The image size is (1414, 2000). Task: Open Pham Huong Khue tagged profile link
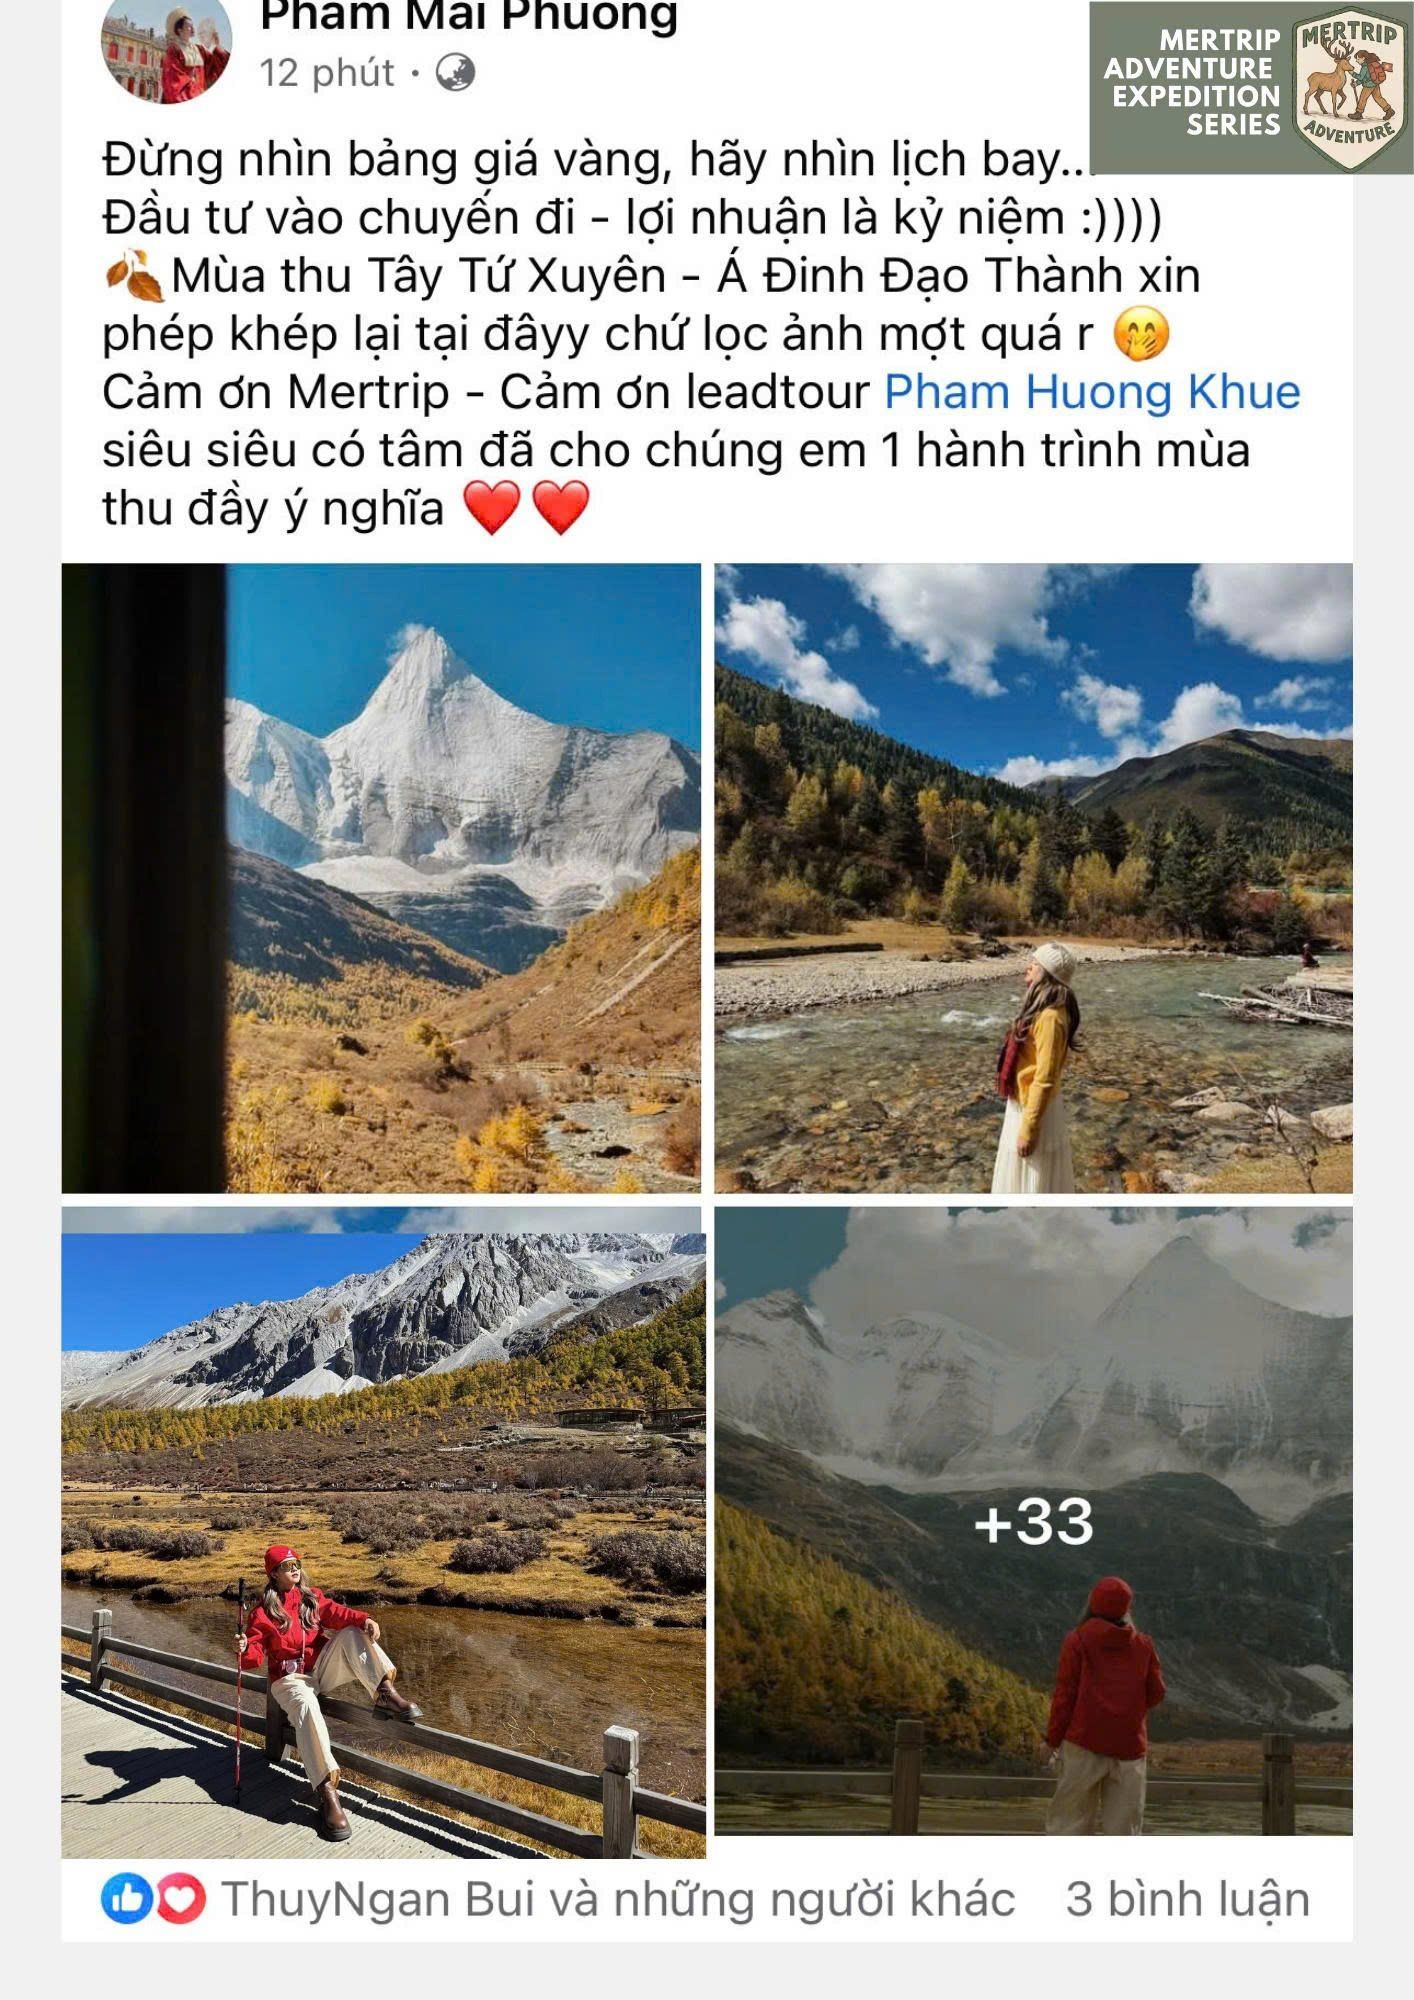coord(1092,392)
